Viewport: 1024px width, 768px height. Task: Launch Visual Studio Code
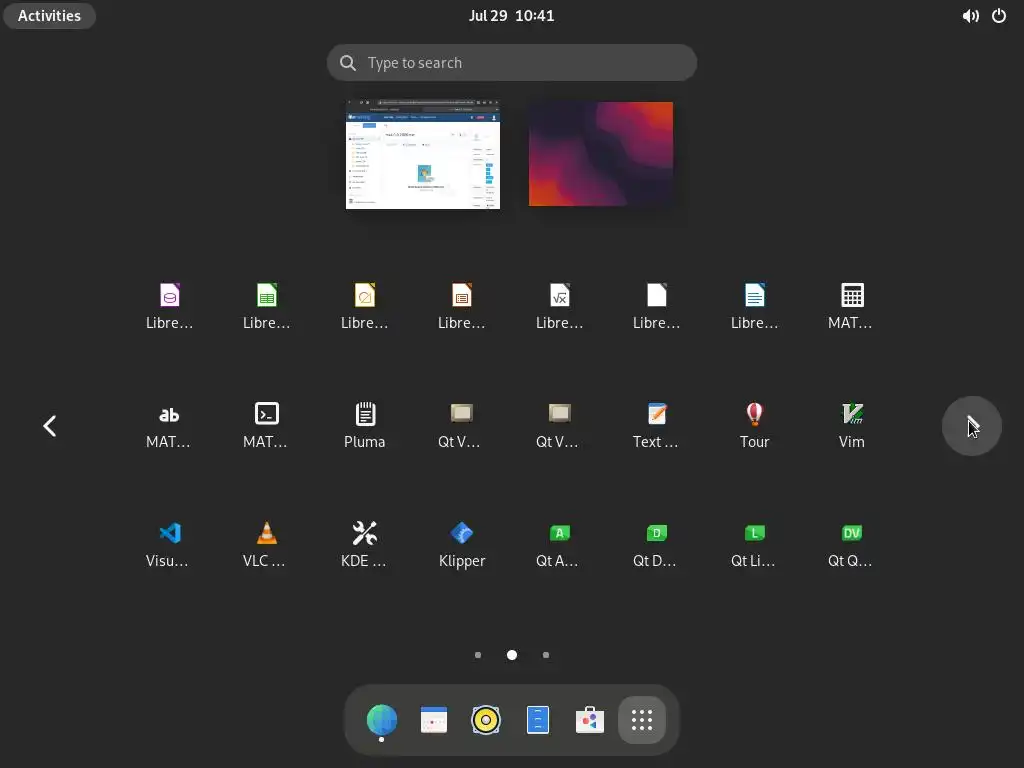pyautogui.click(x=169, y=533)
